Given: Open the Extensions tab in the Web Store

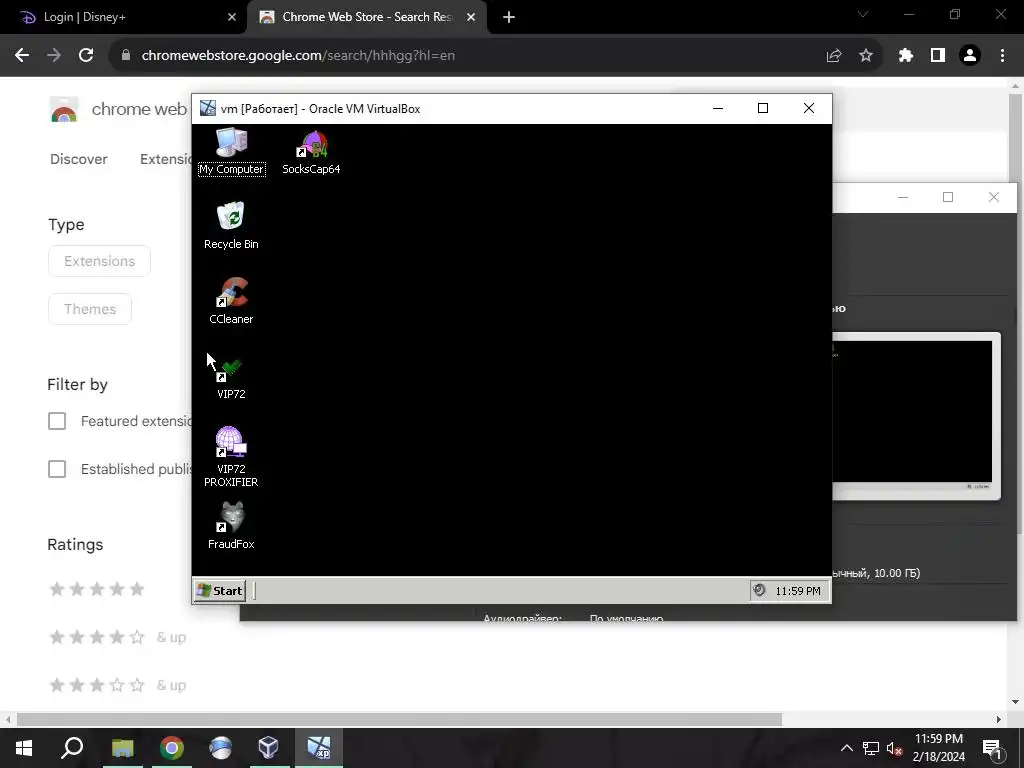Looking at the screenshot, I should 166,159.
